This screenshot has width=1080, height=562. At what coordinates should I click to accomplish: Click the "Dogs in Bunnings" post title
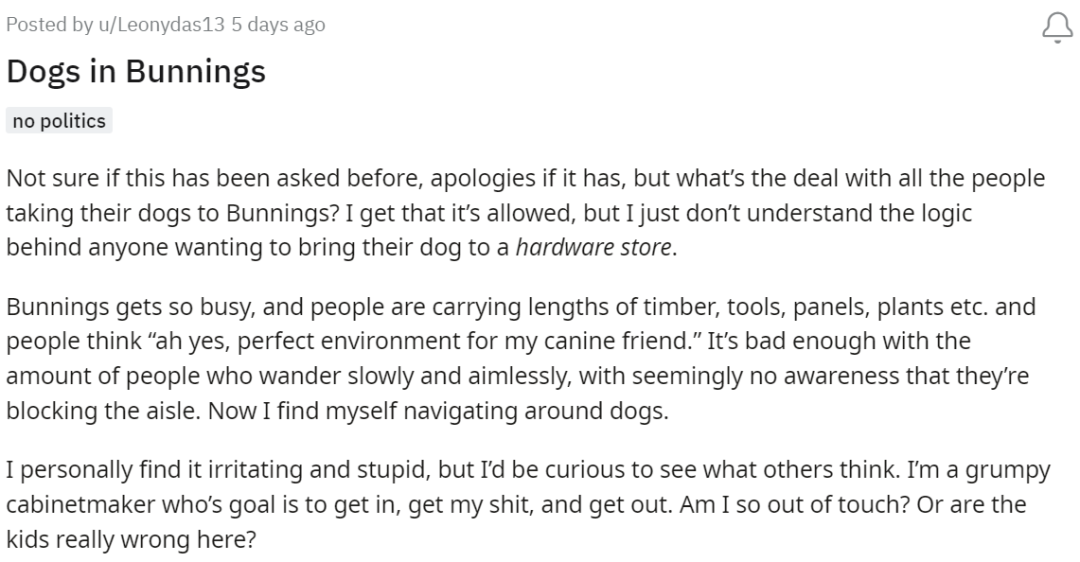(x=136, y=73)
